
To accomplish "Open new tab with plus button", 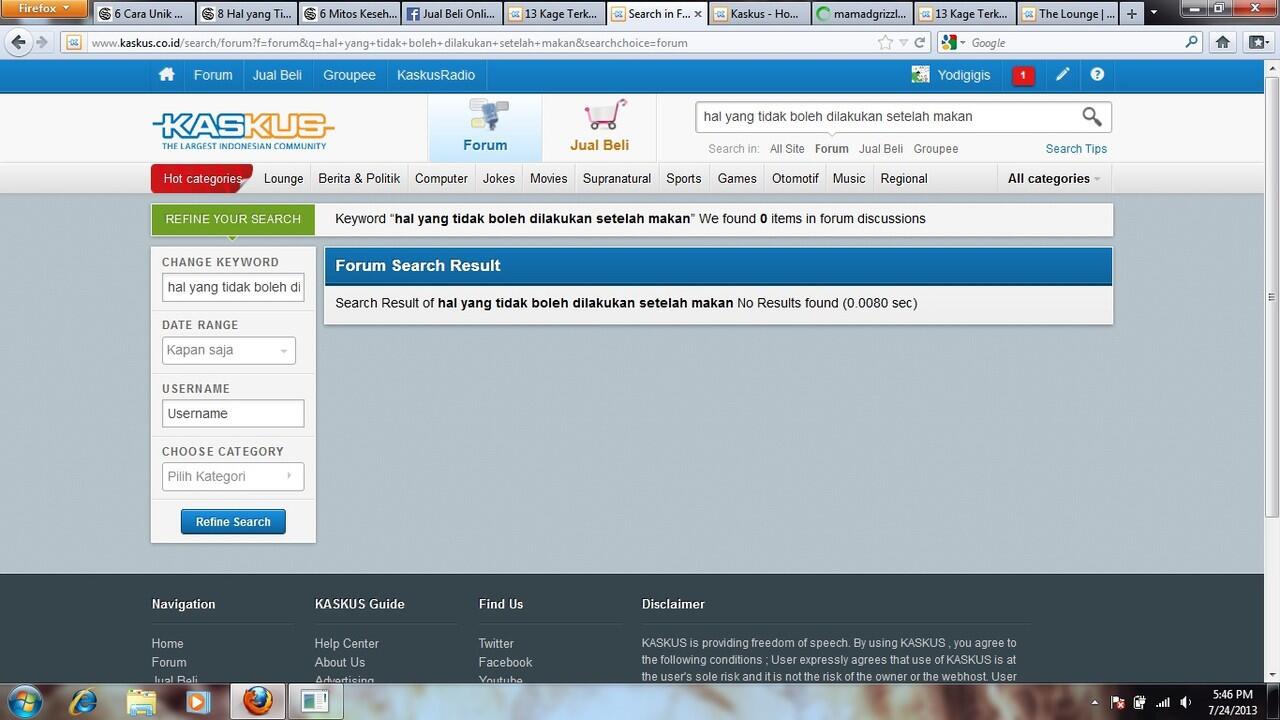I will click(x=1131, y=14).
